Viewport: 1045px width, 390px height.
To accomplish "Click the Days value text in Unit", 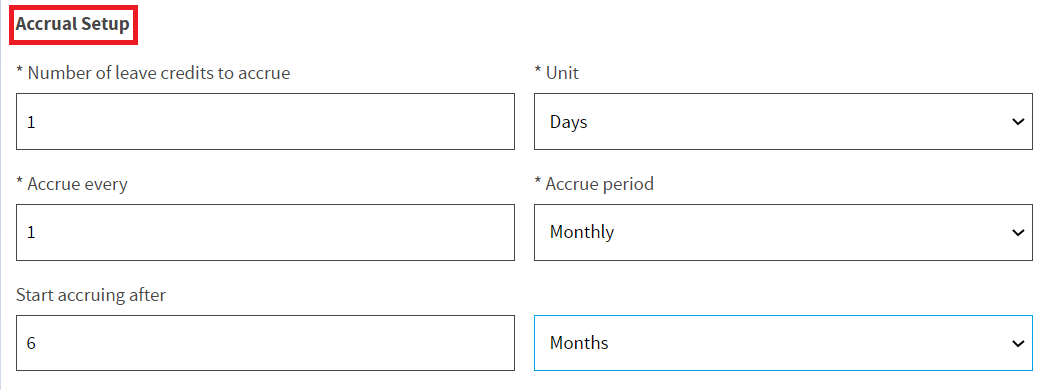I will coord(568,122).
